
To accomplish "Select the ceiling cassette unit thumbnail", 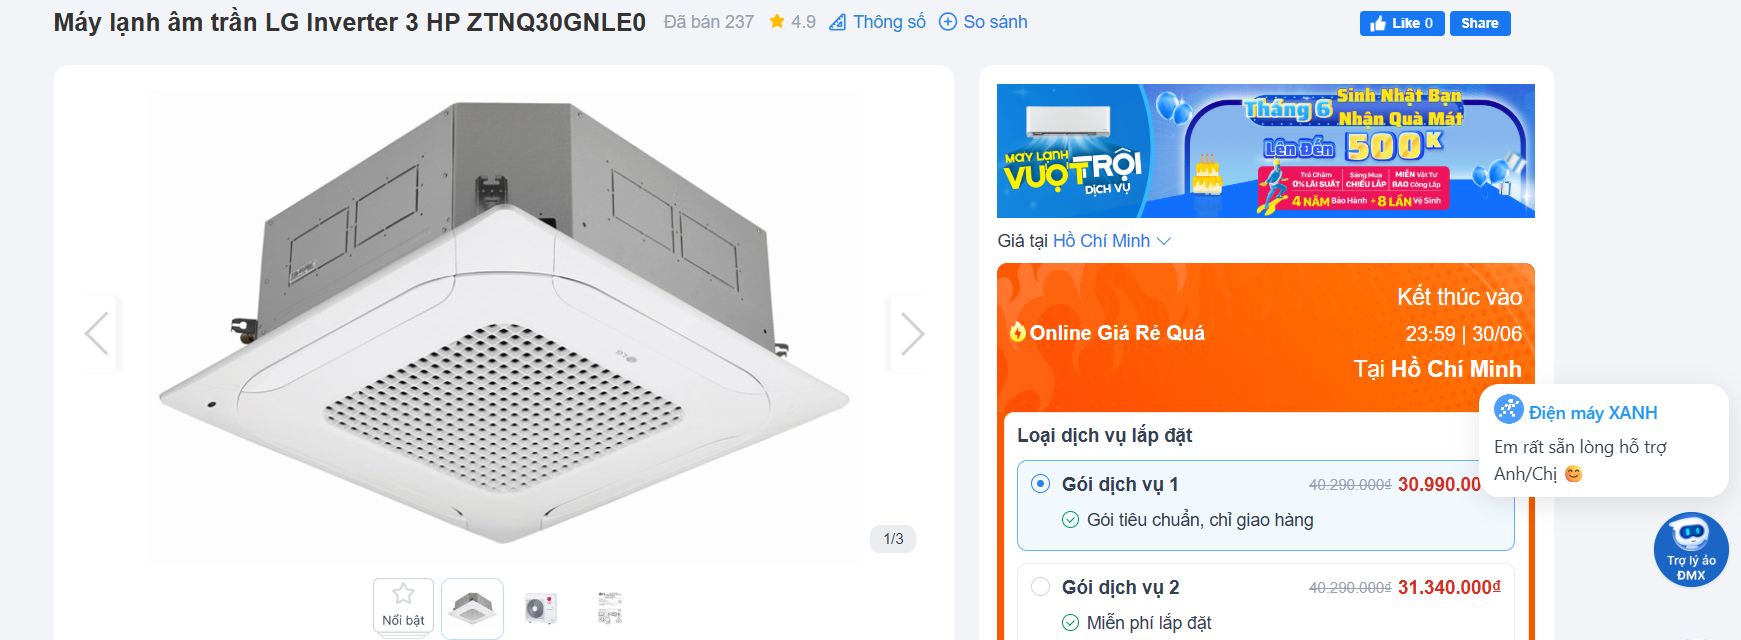I will click(472, 608).
